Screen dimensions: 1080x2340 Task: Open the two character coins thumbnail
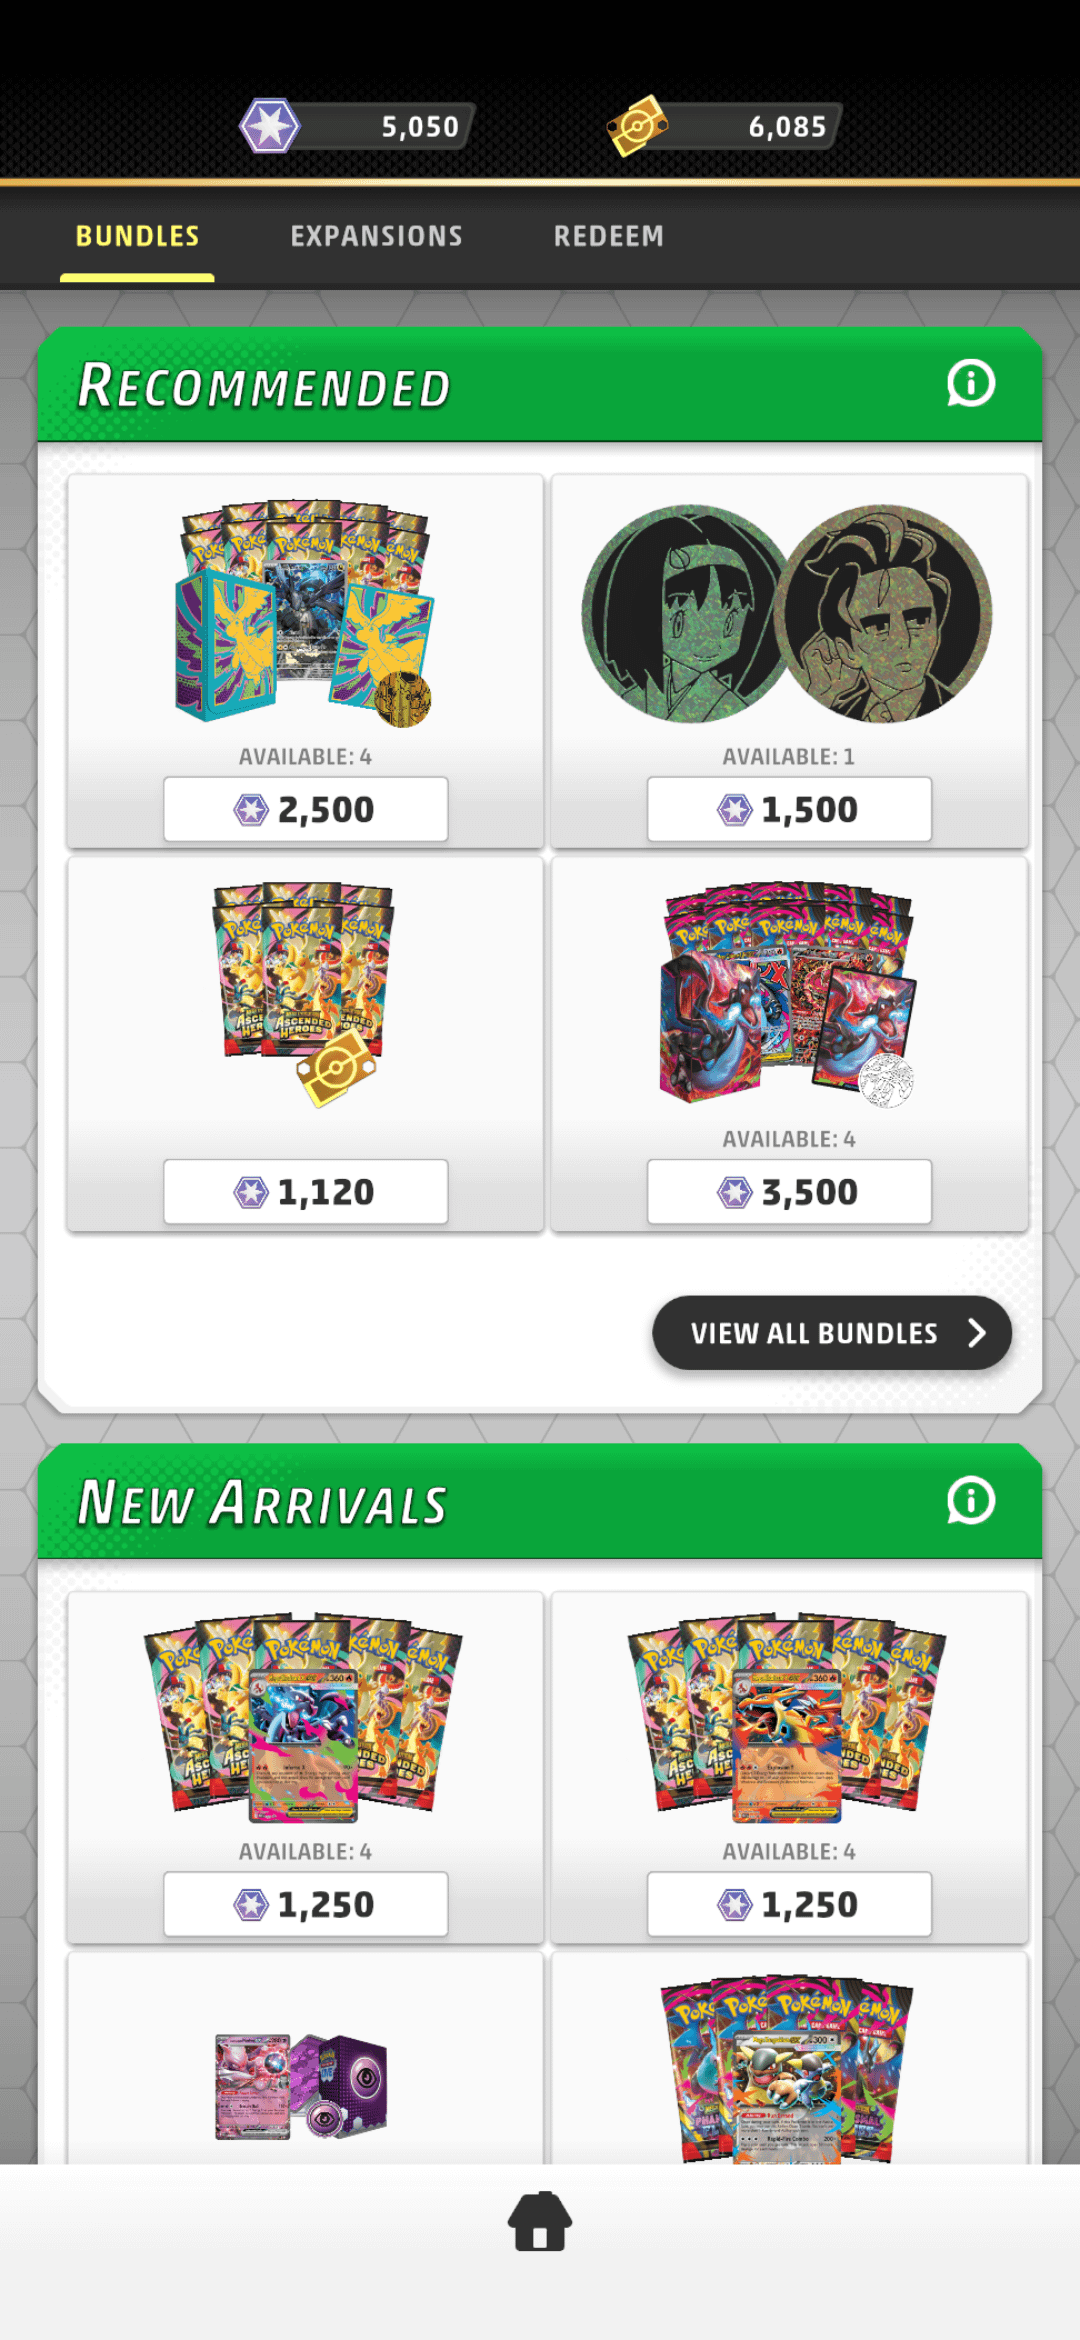coord(787,614)
